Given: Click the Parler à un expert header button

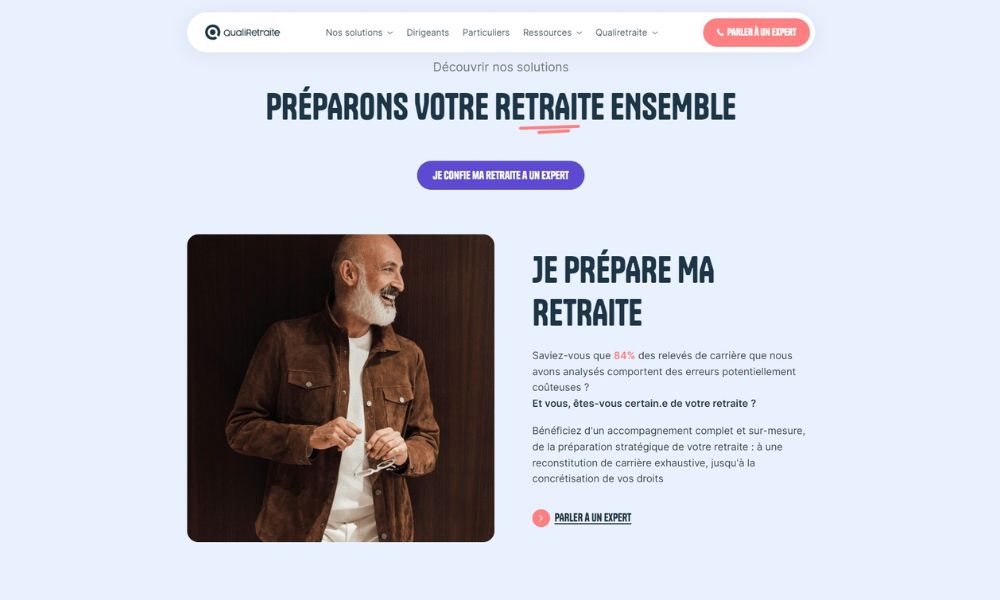Looking at the screenshot, I should tap(756, 33).
